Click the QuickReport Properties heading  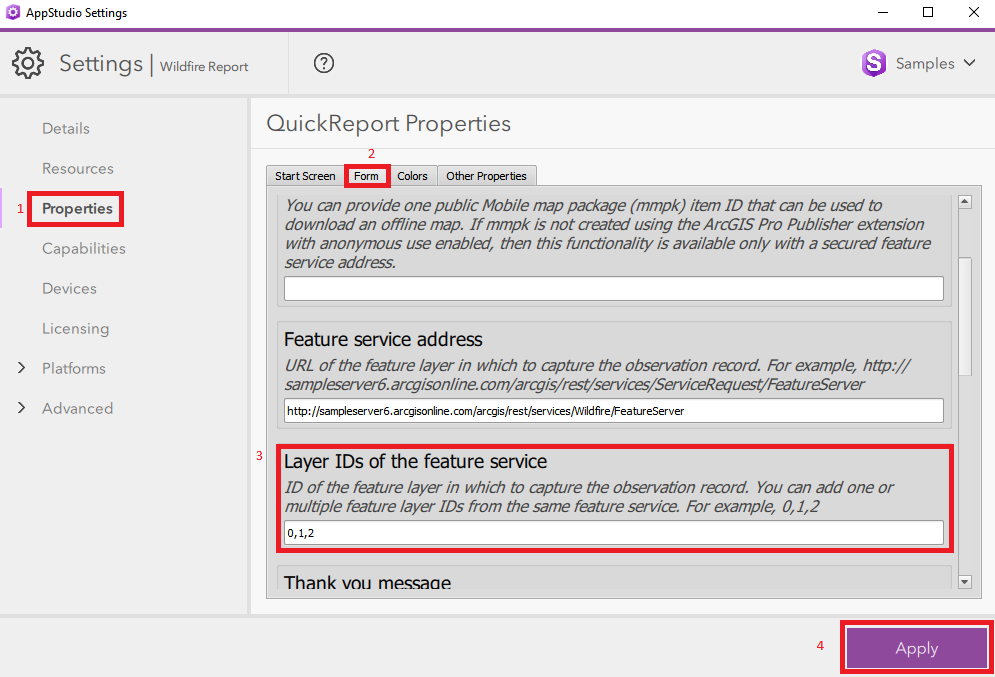click(x=388, y=123)
